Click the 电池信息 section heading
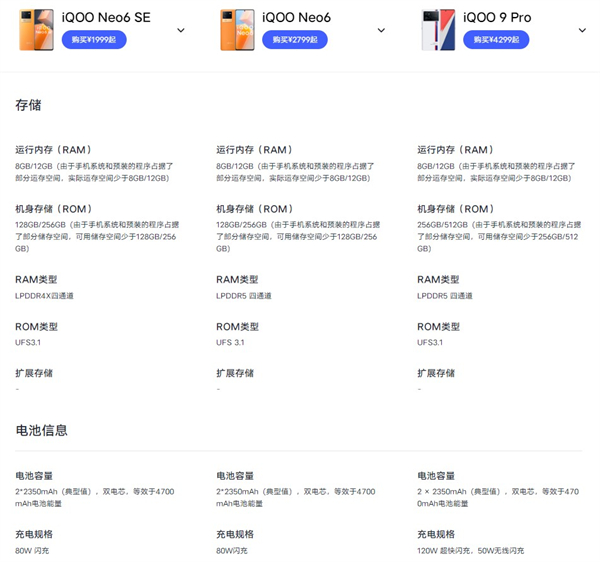 point(42,430)
